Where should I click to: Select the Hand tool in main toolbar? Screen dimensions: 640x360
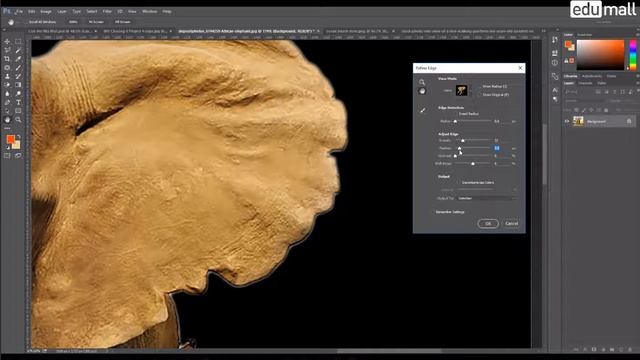[7, 120]
